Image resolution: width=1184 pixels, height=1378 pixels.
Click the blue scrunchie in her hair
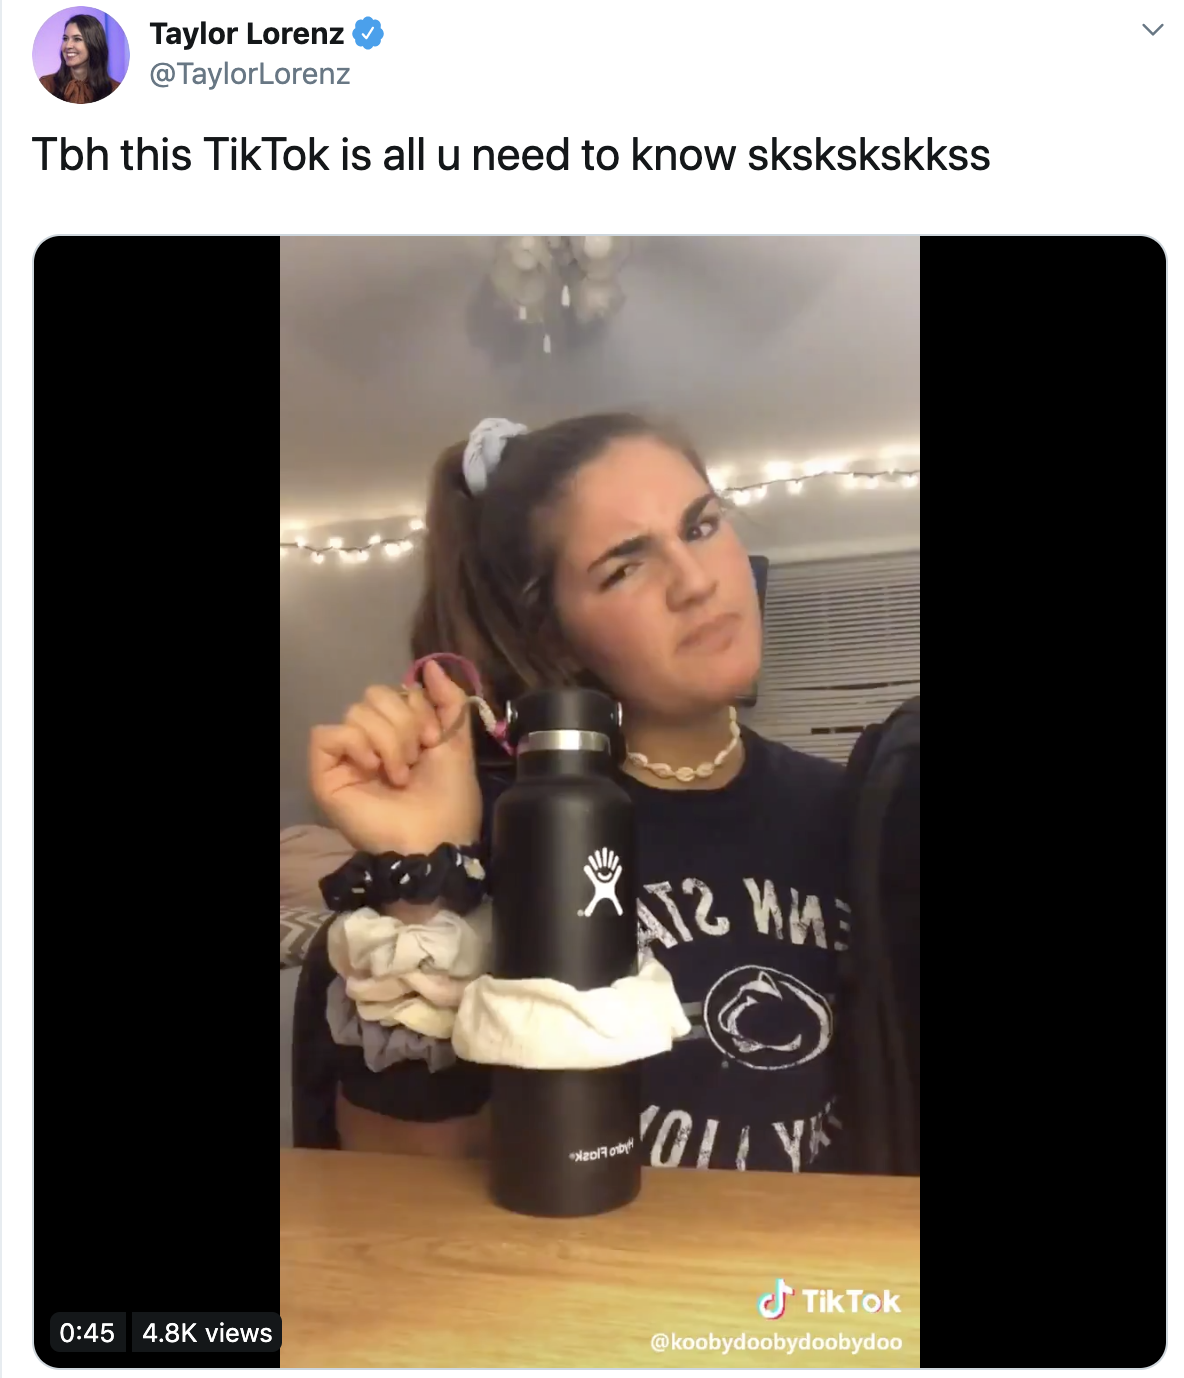tap(493, 452)
